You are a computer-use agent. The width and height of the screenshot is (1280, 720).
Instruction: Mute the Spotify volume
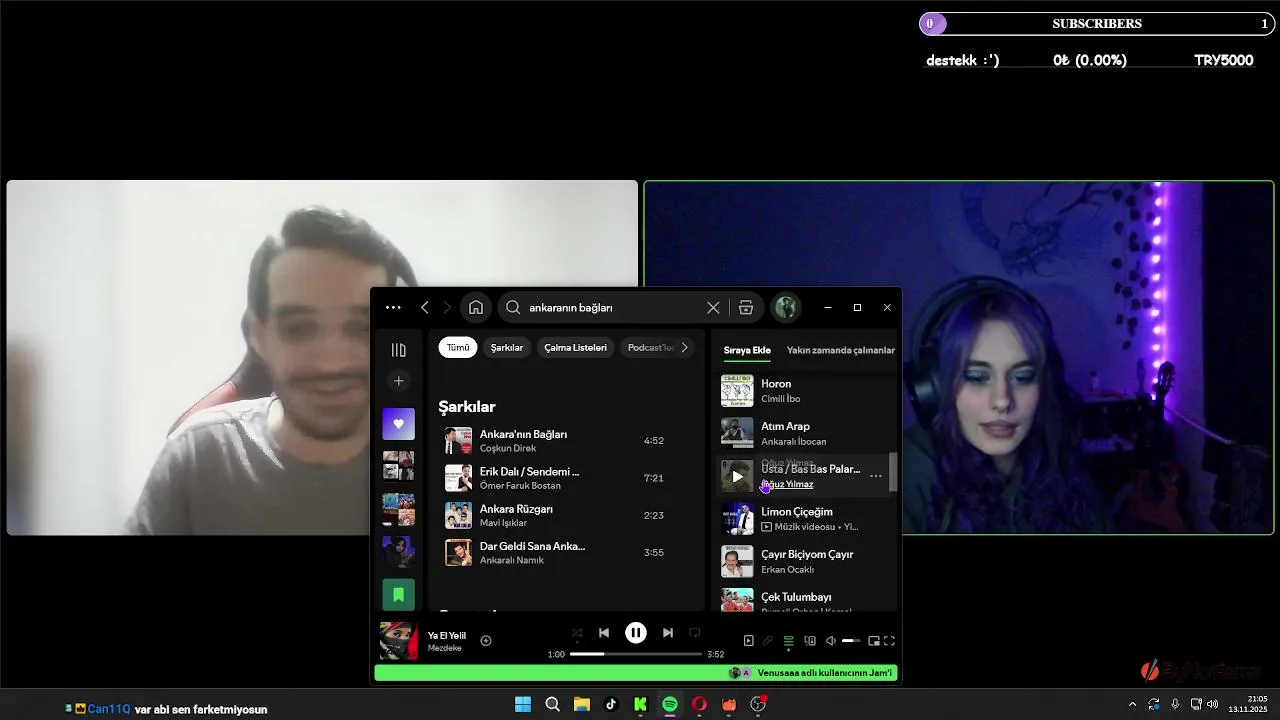point(830,641)
